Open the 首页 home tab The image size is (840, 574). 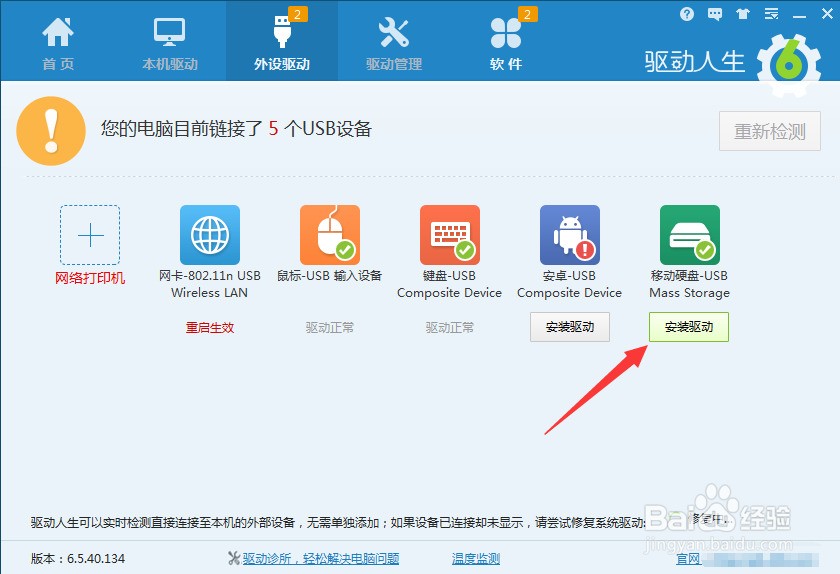pos(58,42)
